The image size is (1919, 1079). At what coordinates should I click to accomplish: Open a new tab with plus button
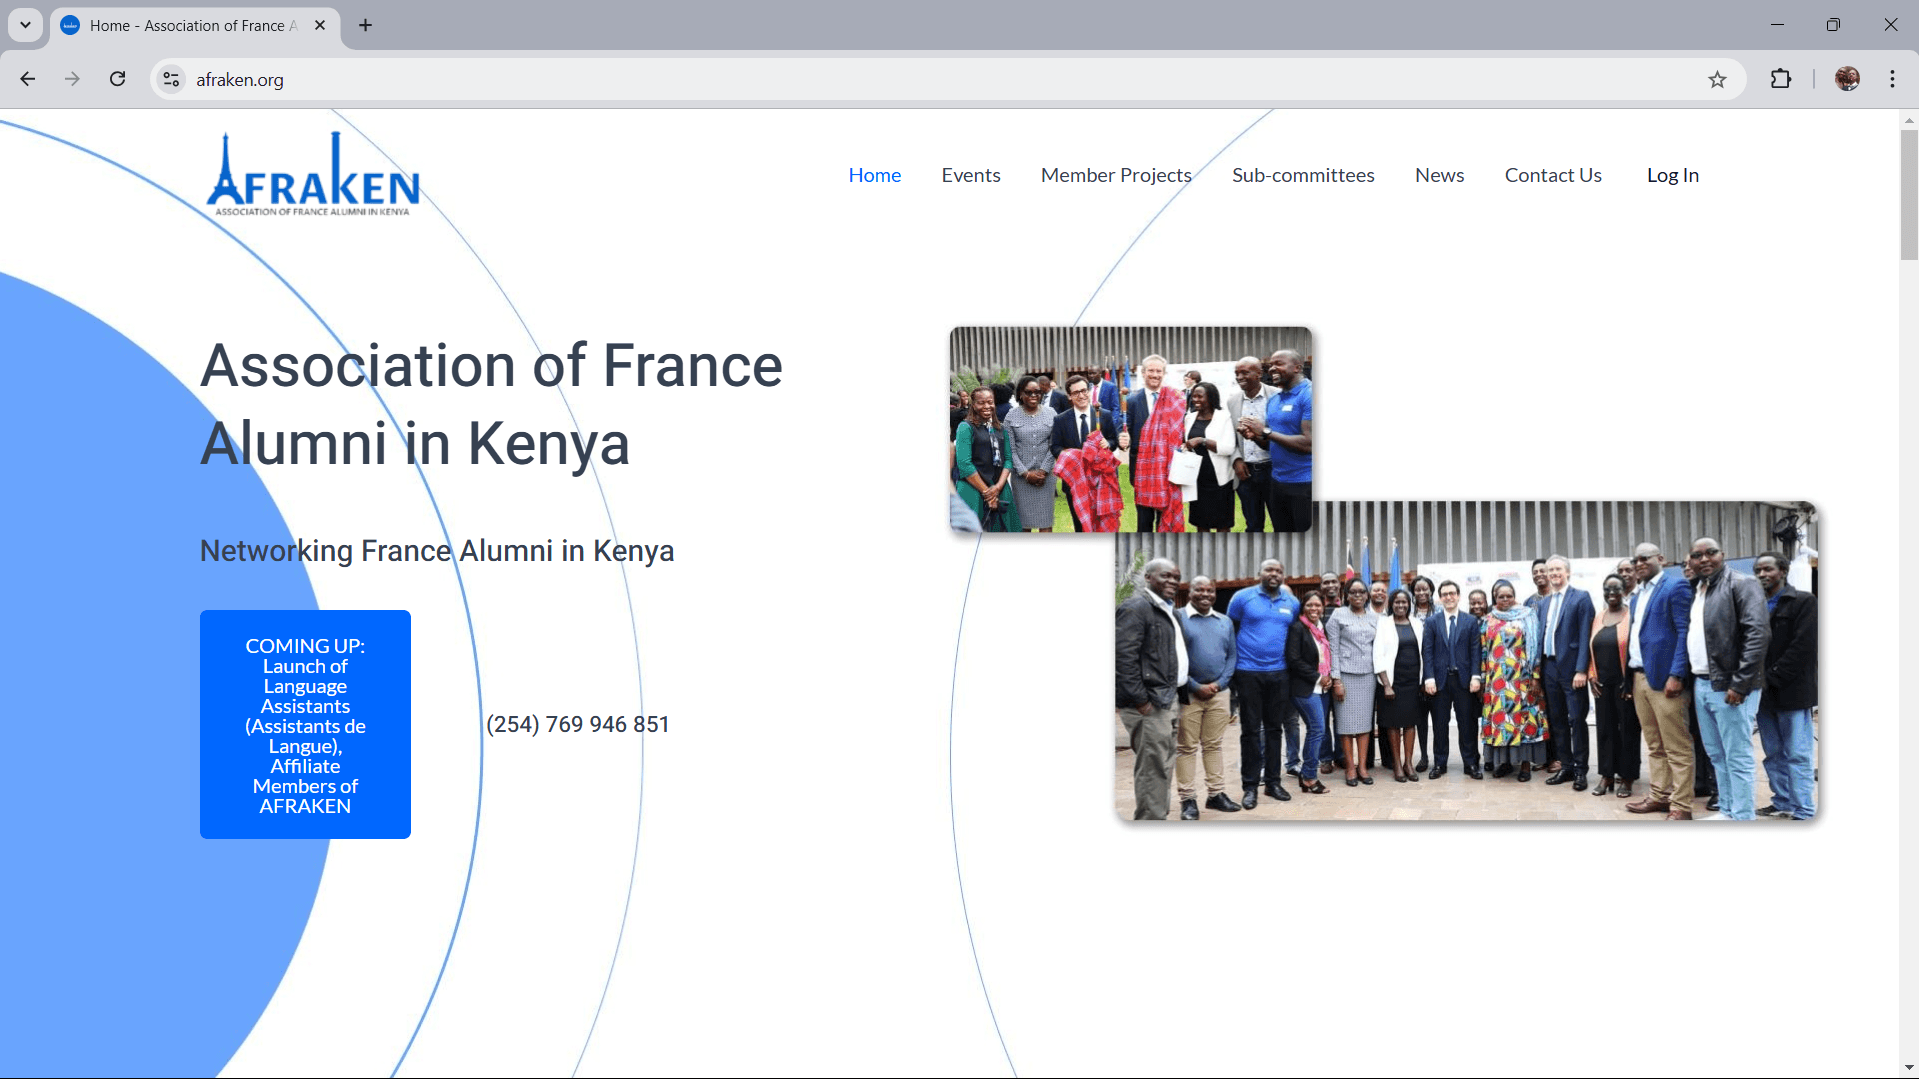tap(365, 25)
